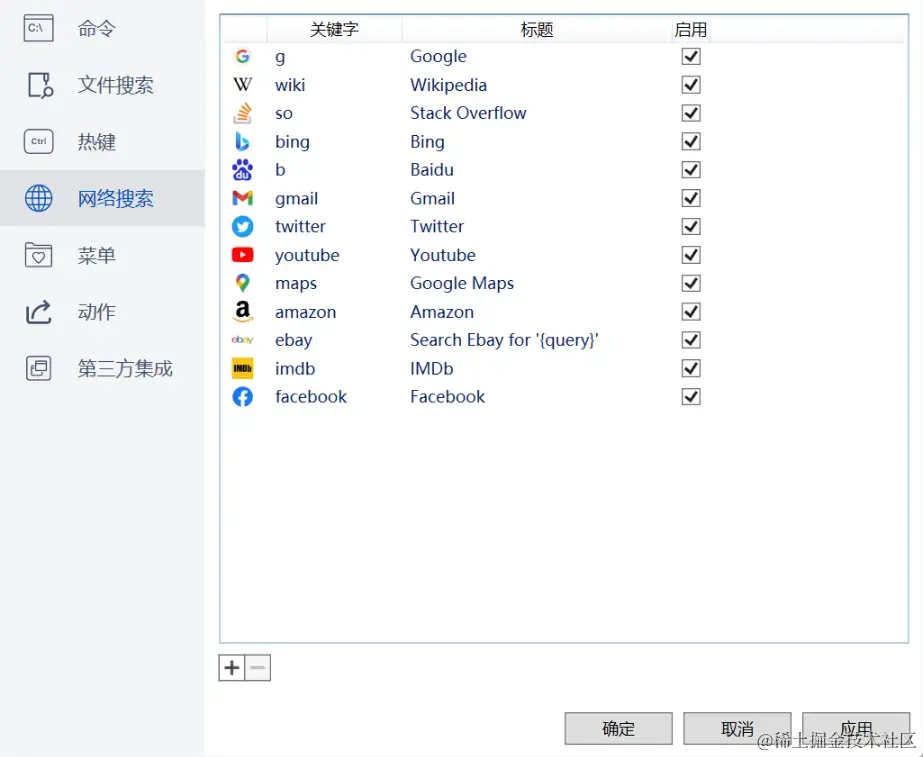The height and width of the screenshot is (757, 923).
Task: Confirm with the 确定 button
Action: (619, 729)
